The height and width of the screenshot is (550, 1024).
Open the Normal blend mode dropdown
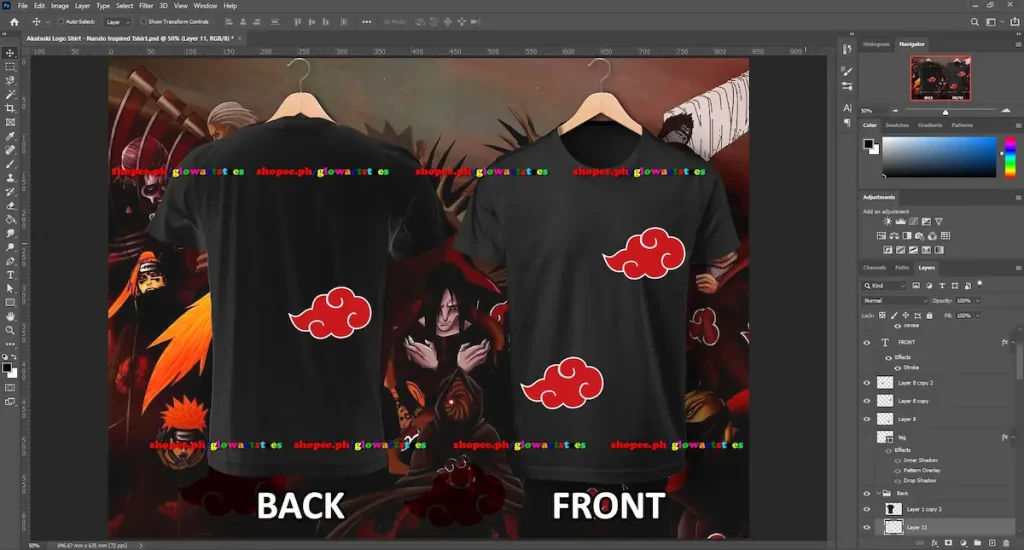895,300
